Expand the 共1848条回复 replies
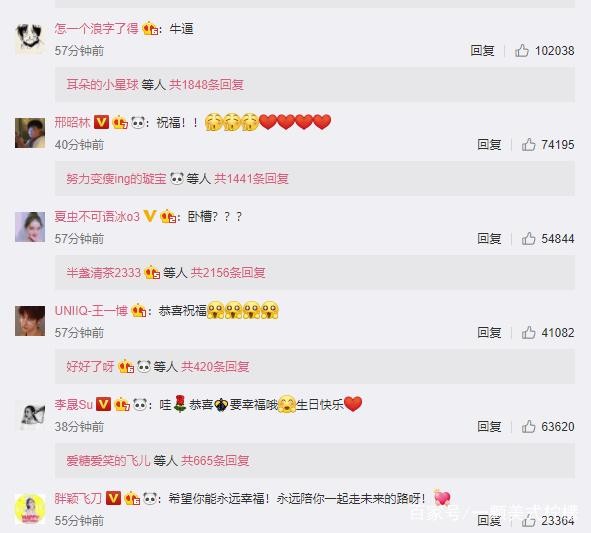591x533 pixels. [206, 84]
